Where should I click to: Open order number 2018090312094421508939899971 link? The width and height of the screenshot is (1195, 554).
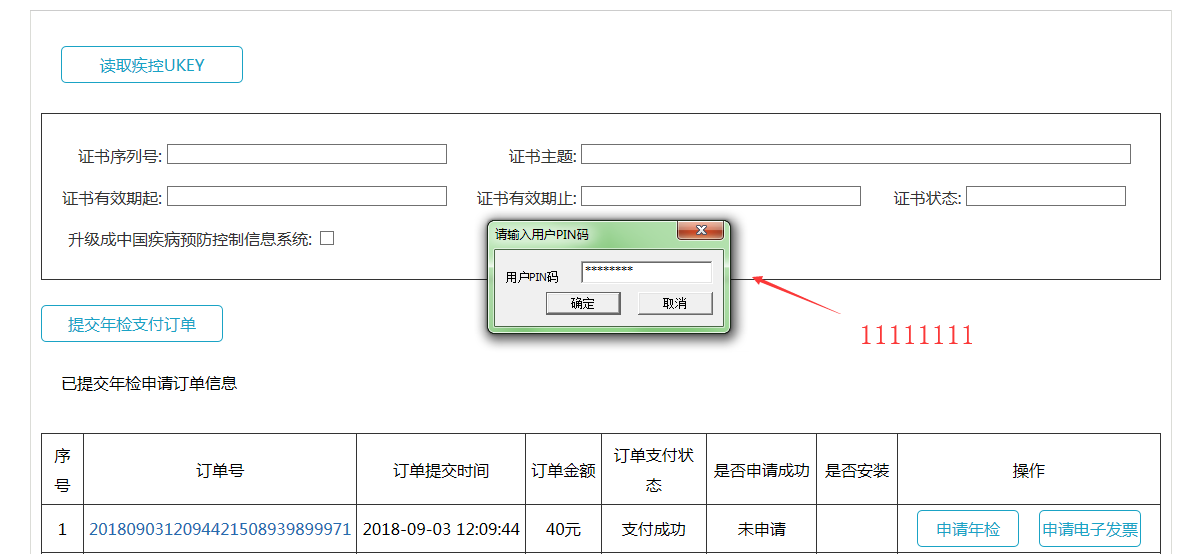pyautogui.click(x=220, y=529)
